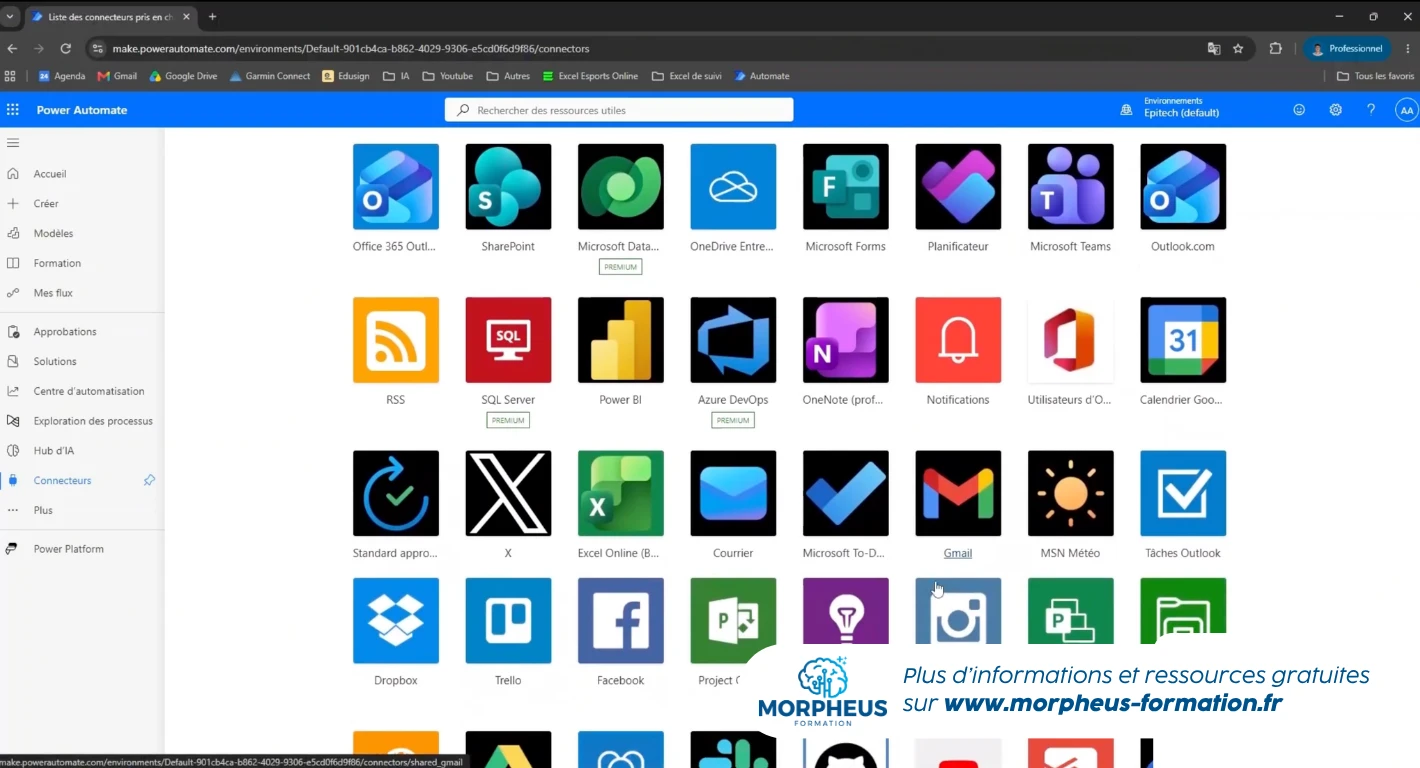Choose the Microsoft Teams connector
The height and width of the screenshot is (768, 1420).
[x=1071, y=187]
